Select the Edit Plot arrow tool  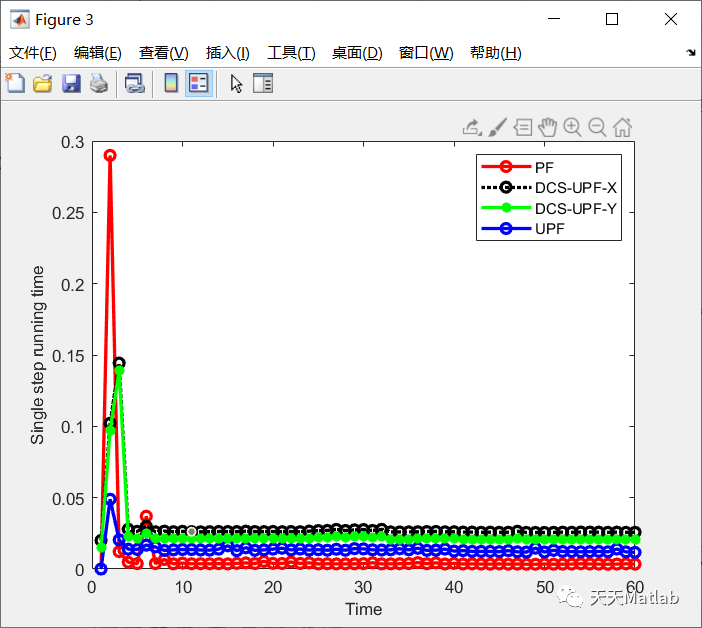point(236,84)
